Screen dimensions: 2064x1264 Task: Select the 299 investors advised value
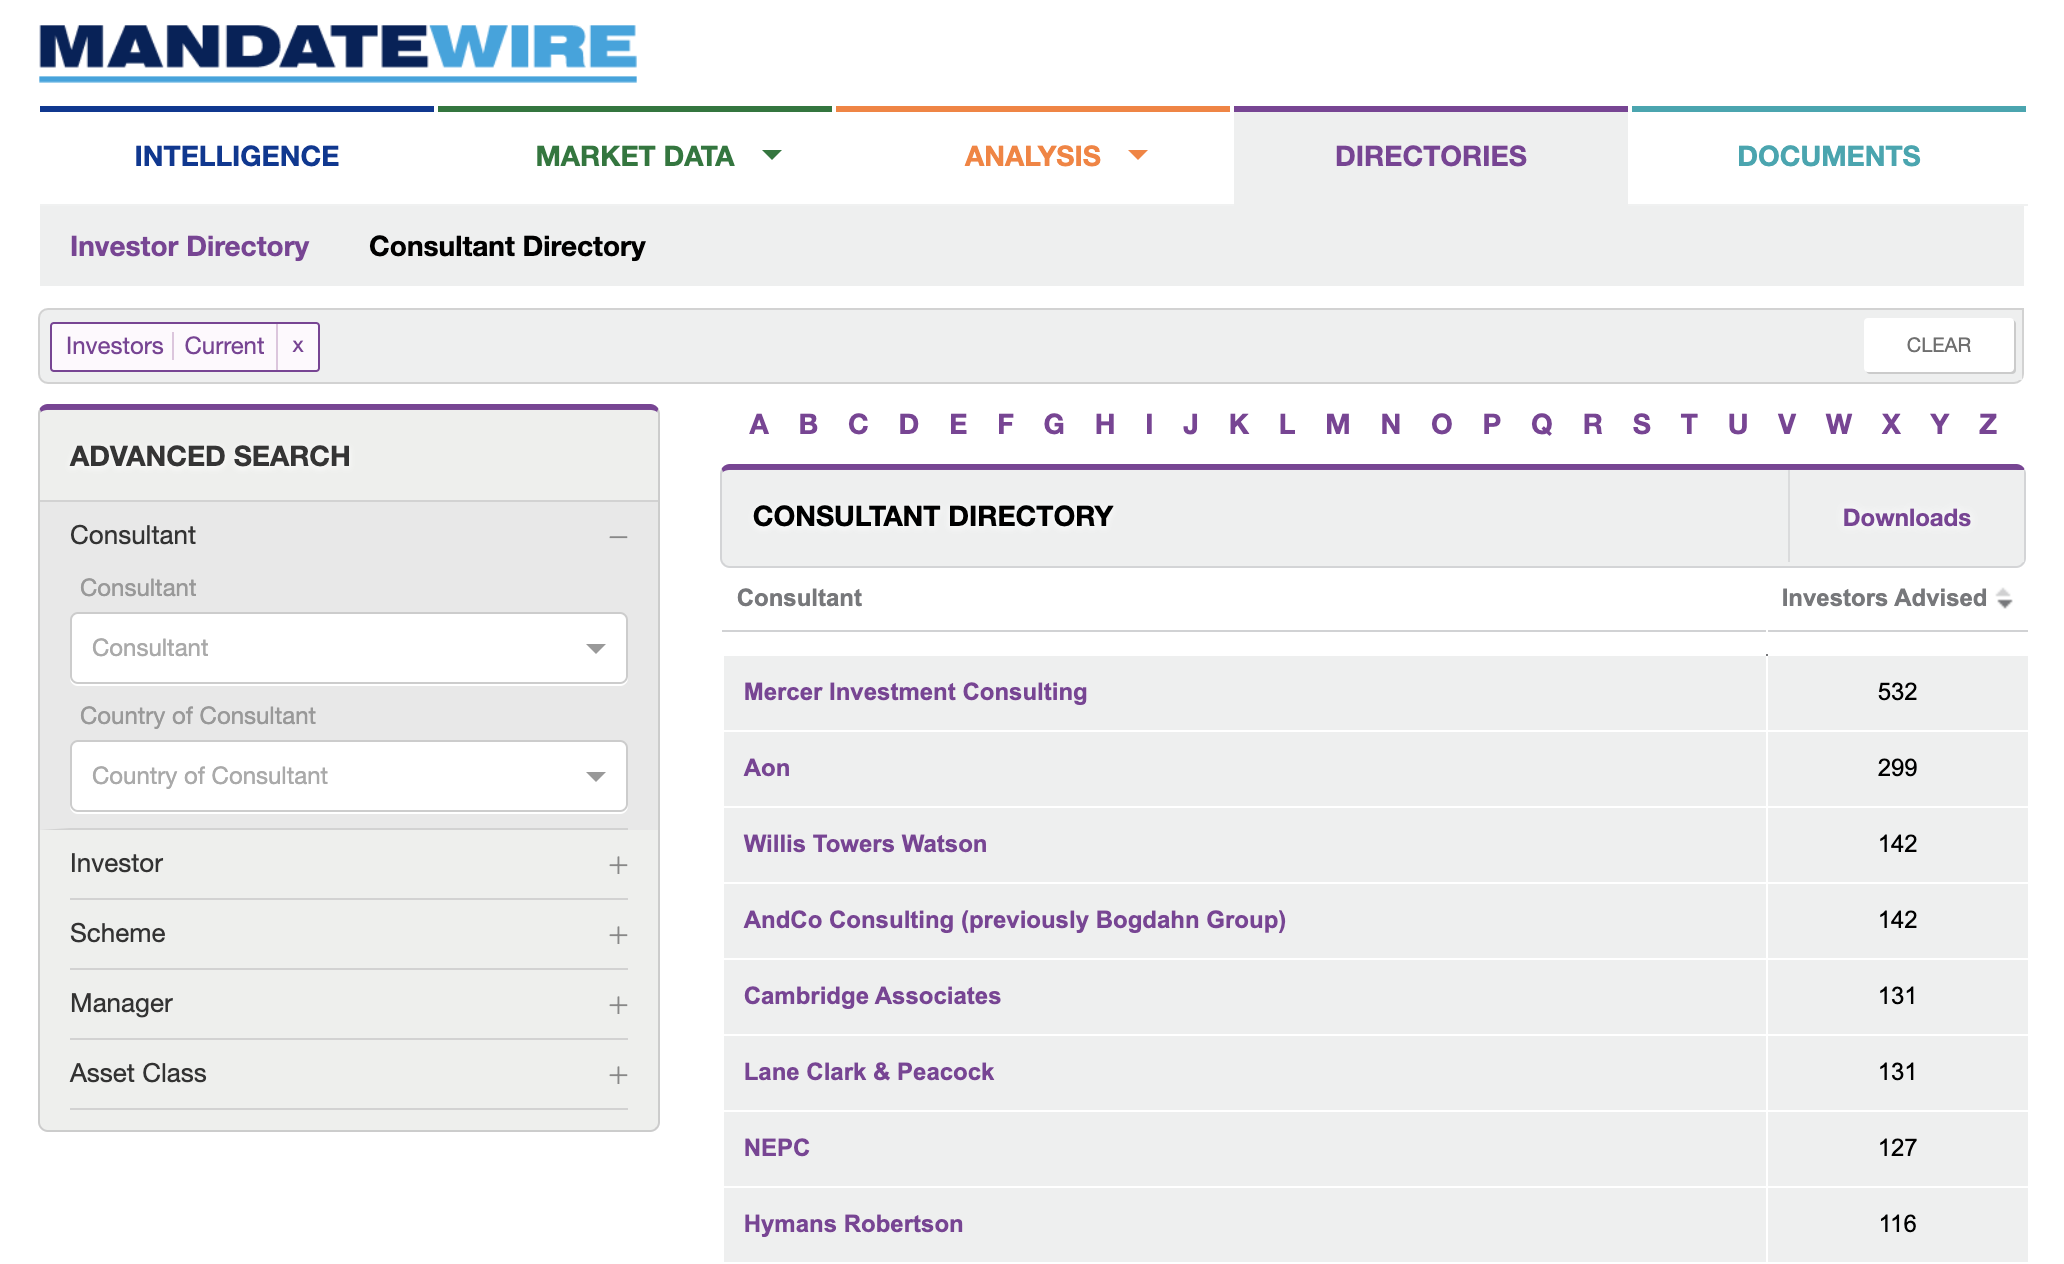[x=1897, y=768]
